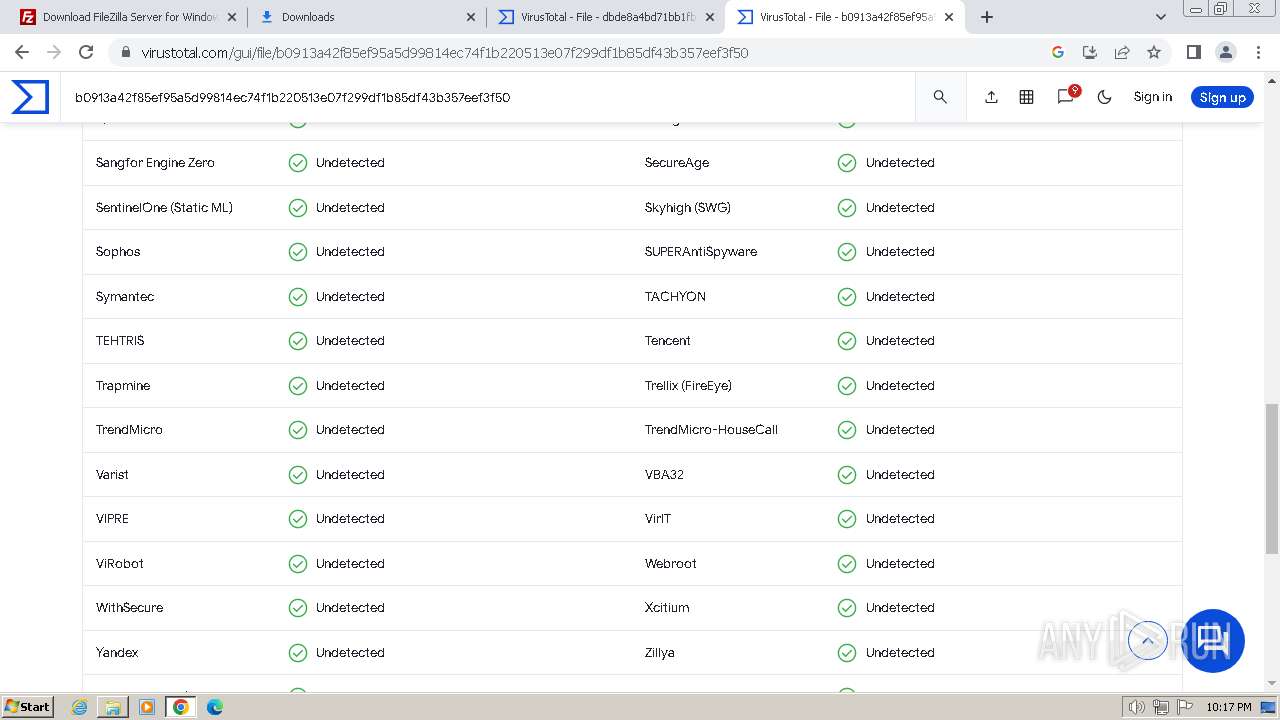Reload the page
This screenshot has height=720, width=1280.
[x=86, y=52]
